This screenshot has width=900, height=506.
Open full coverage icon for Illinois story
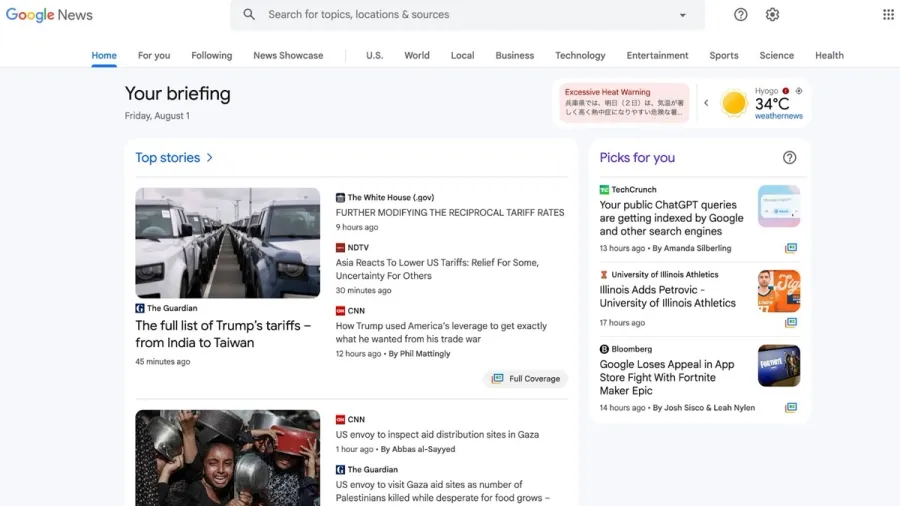791,322
